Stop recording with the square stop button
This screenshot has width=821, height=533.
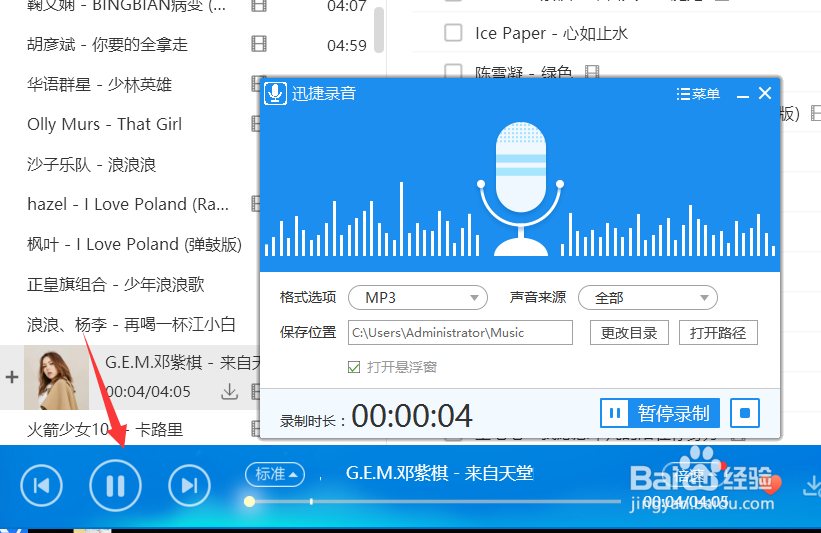pyautogui.click(x=745, y=413)
